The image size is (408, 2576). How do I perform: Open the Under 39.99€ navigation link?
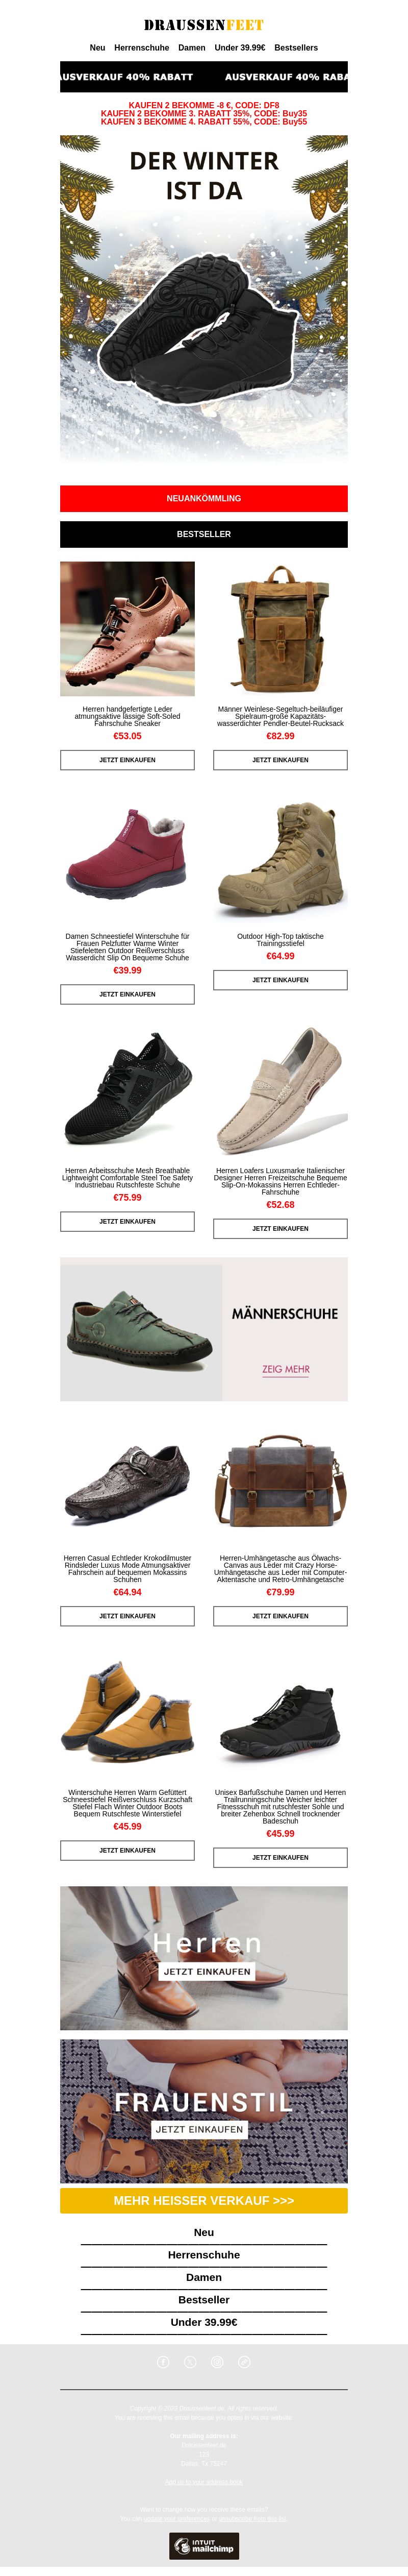point(240,47)
